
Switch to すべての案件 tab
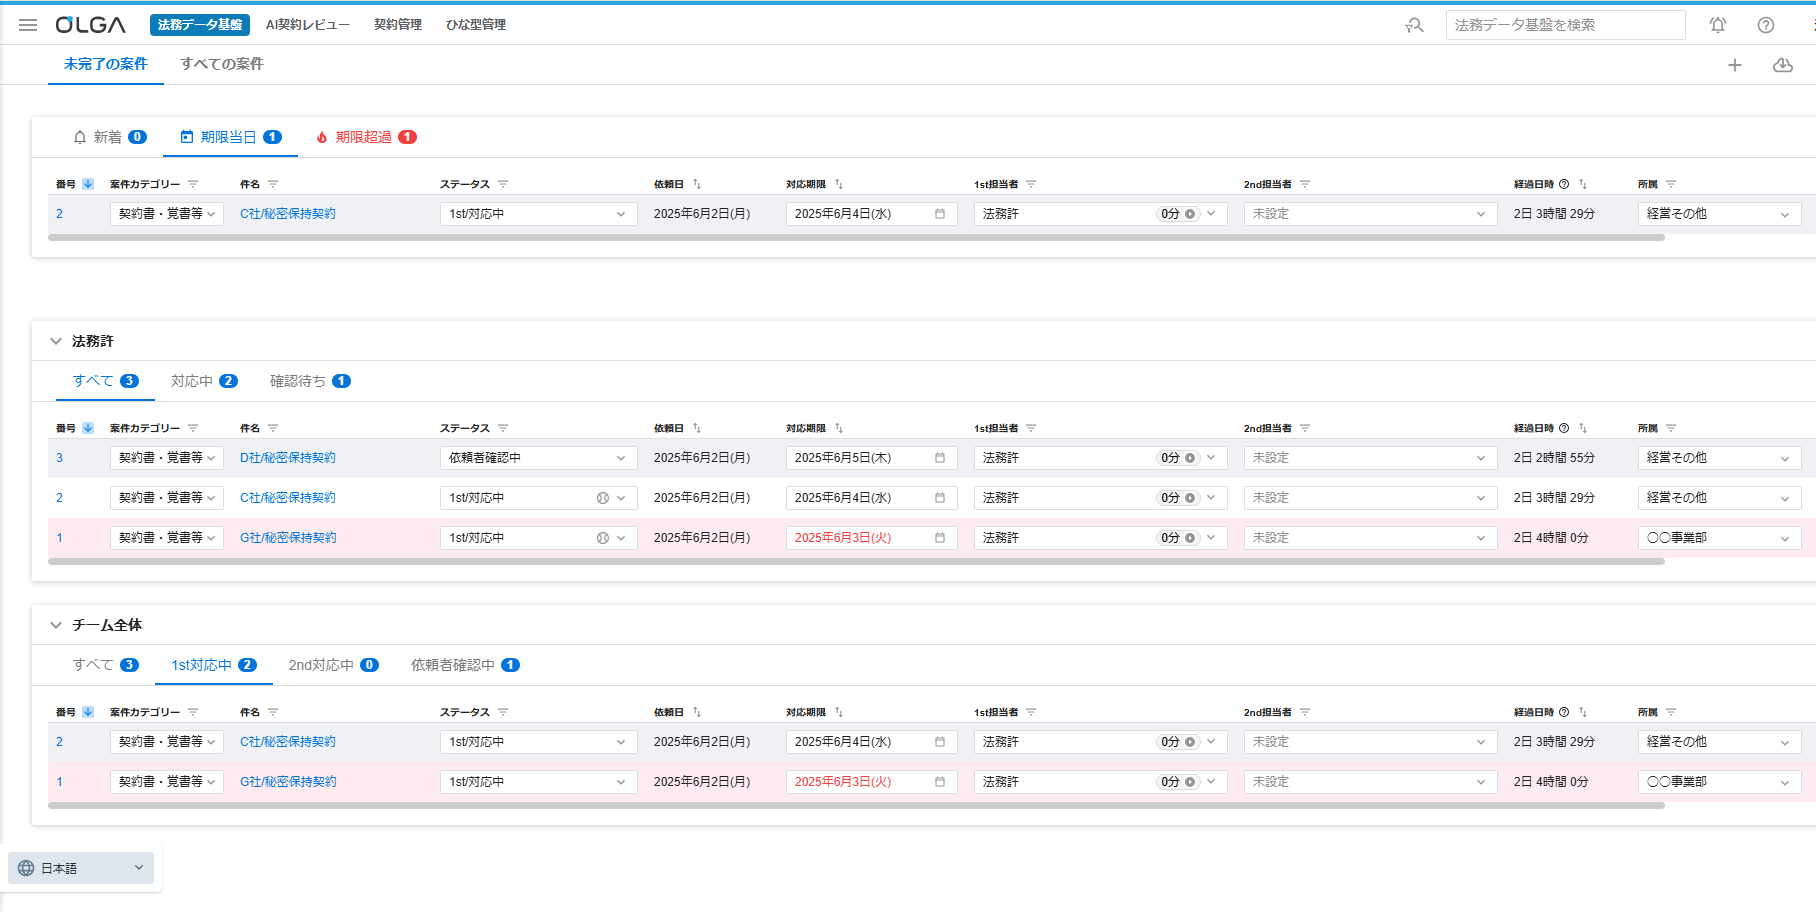coord(222,64)
